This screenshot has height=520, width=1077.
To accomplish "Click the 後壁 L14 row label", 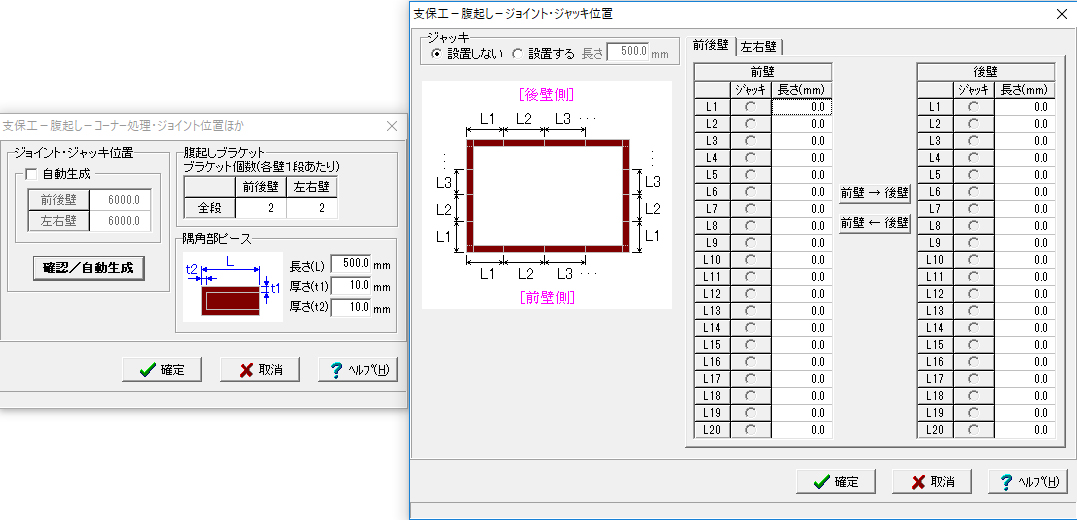I will pos(935,328).
